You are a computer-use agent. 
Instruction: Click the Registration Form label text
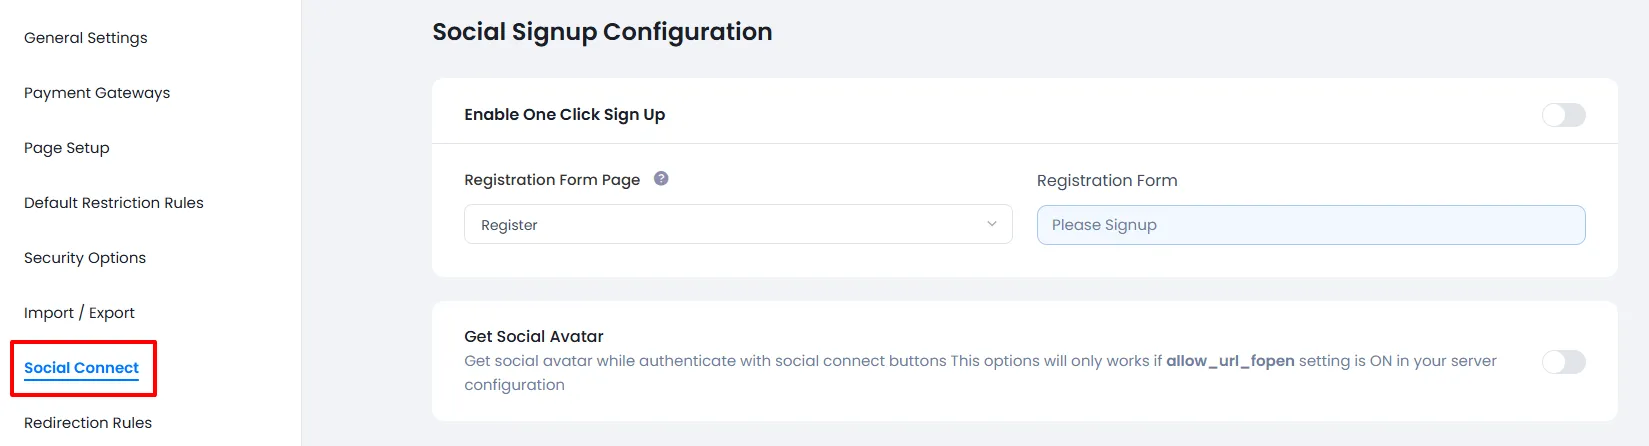1107,181
